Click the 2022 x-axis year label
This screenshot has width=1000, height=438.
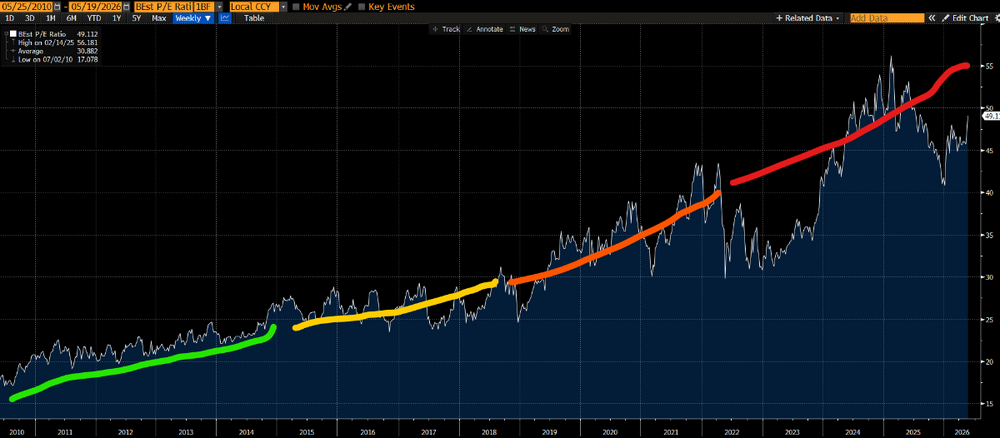click(x=730, y=432)
